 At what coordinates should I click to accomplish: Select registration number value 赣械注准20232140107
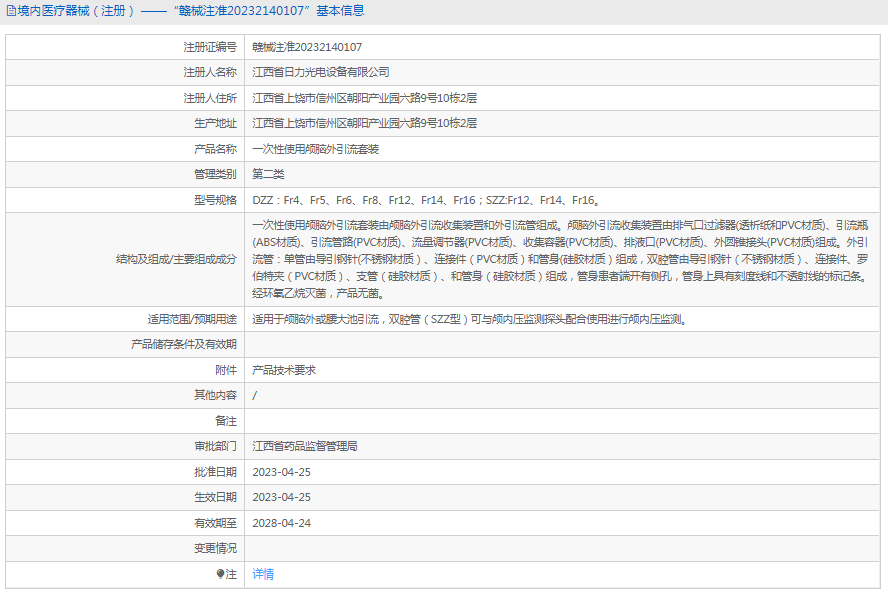tap(307, 47)
